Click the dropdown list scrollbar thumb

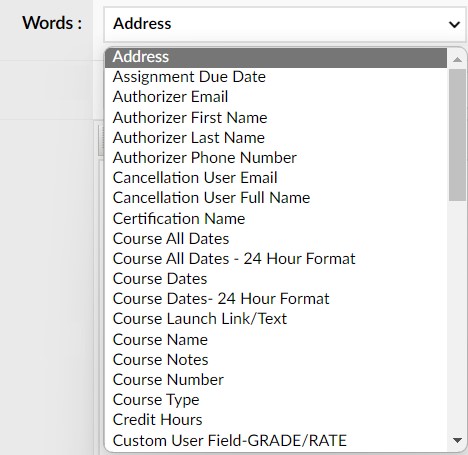pyautogui.click(x=457, y=135)
